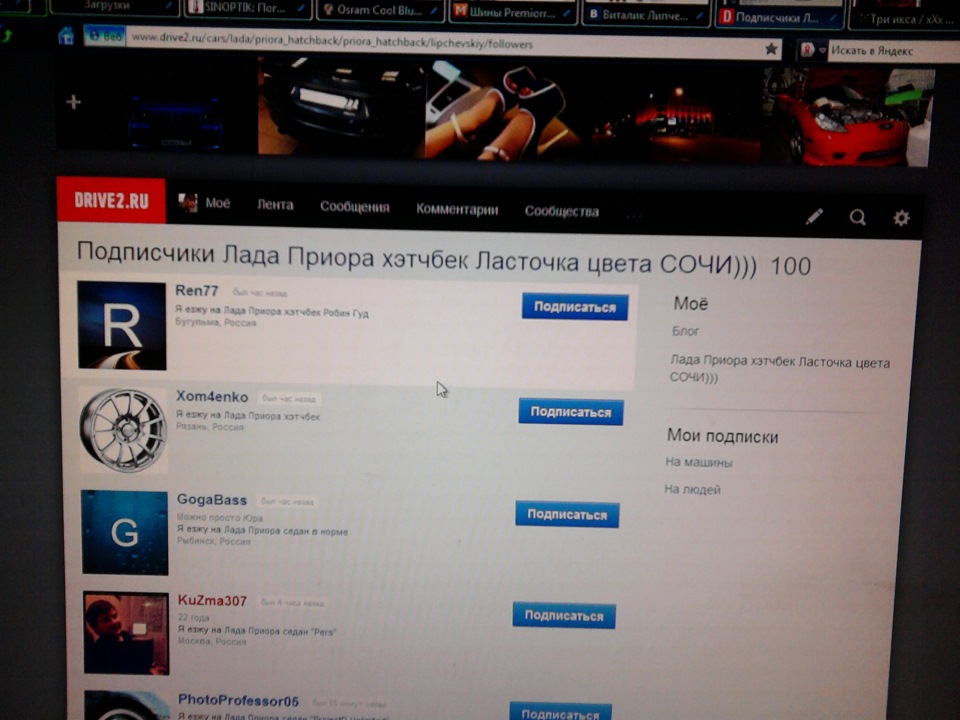Image resolution: width=960 pixels, height=720 pixels.
Task: Click the pencil write icon
Action: (814, 217)
